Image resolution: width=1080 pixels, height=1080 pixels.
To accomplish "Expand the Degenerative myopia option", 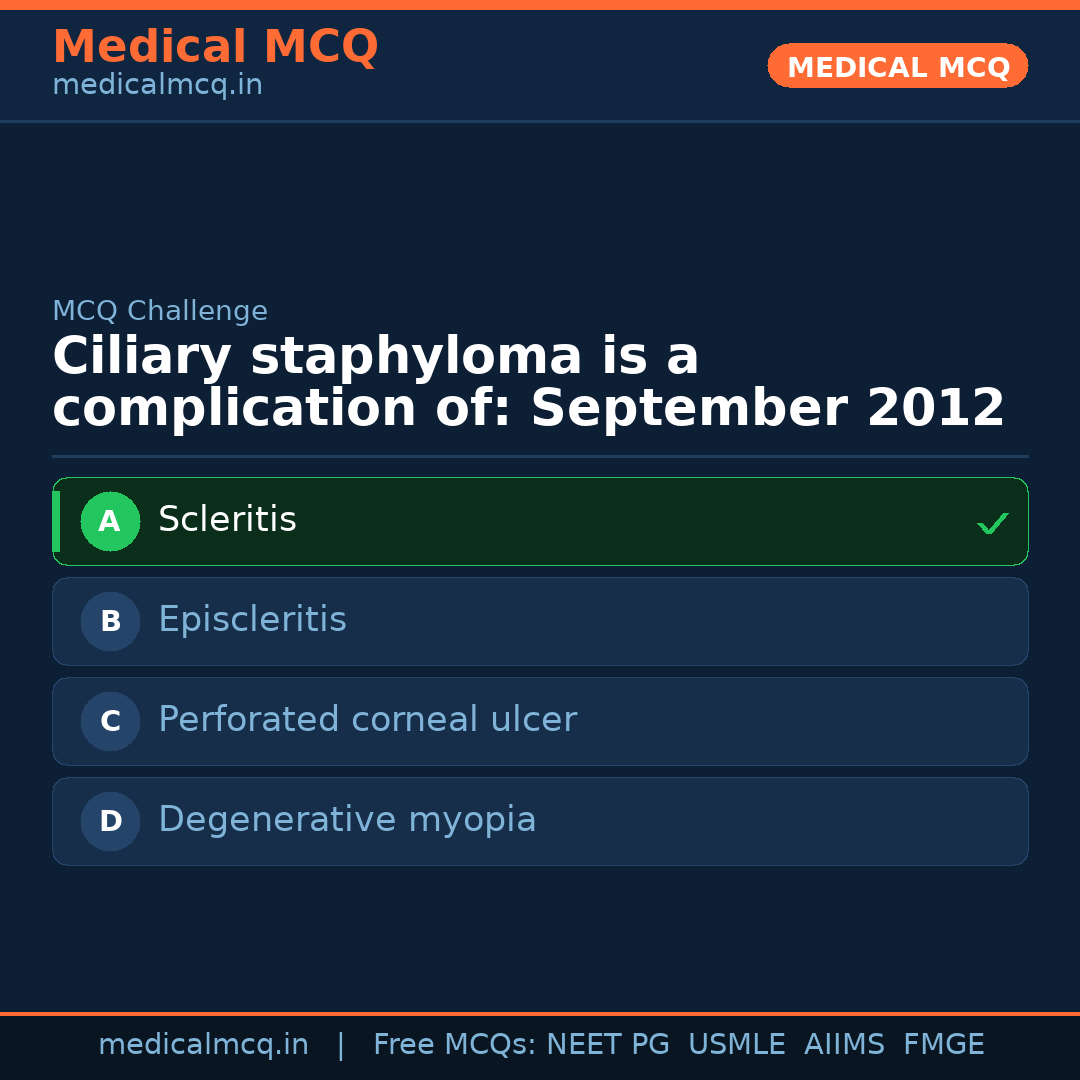I will click(540, 821).
